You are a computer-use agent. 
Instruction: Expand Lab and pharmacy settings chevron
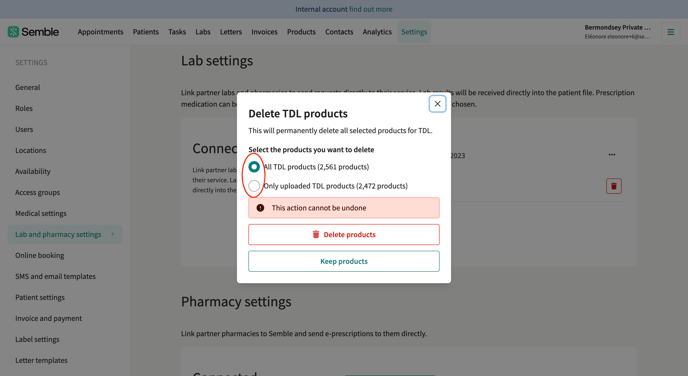point(112,234)
